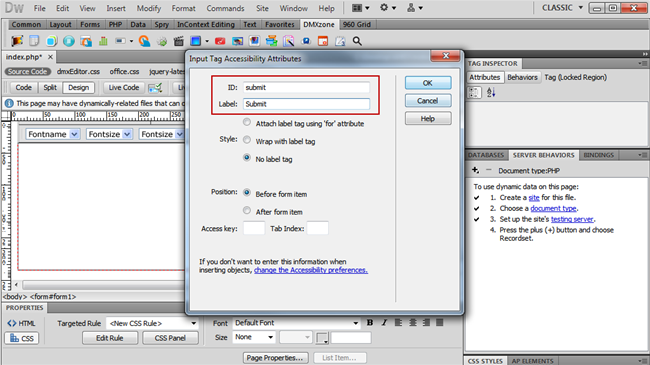Click the pencil edit page toolbar icon
This screenshot has height=365, width=650.
point(340,41)
